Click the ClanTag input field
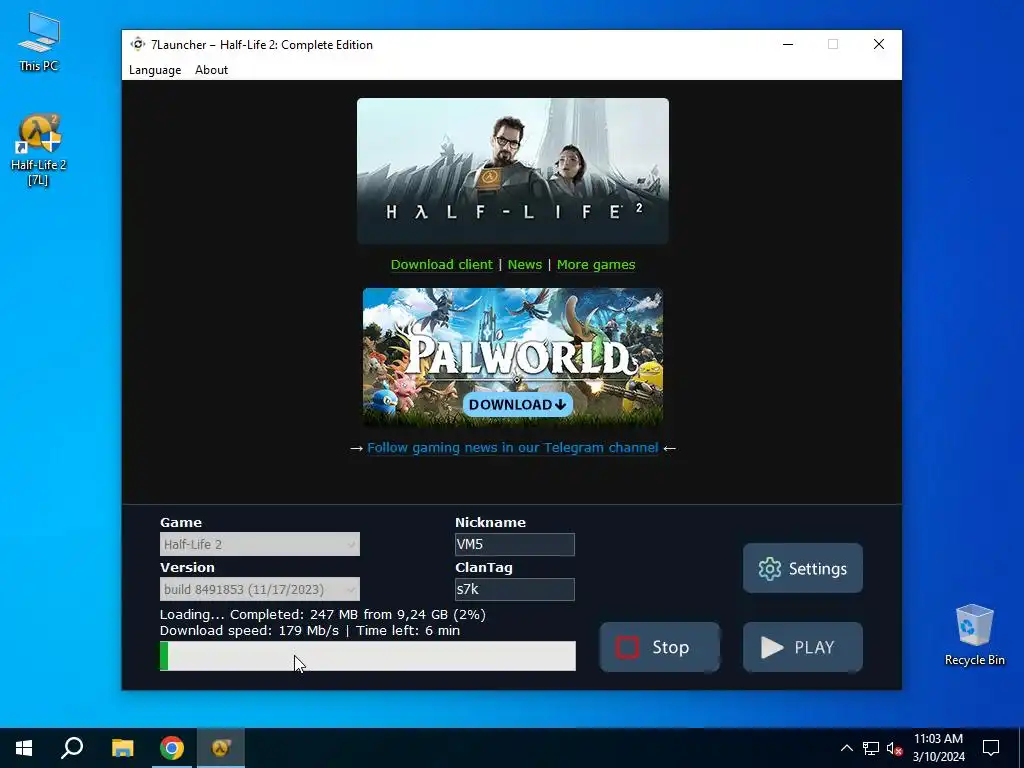The height and width of the screenshot is (768, 1024). 515,589
